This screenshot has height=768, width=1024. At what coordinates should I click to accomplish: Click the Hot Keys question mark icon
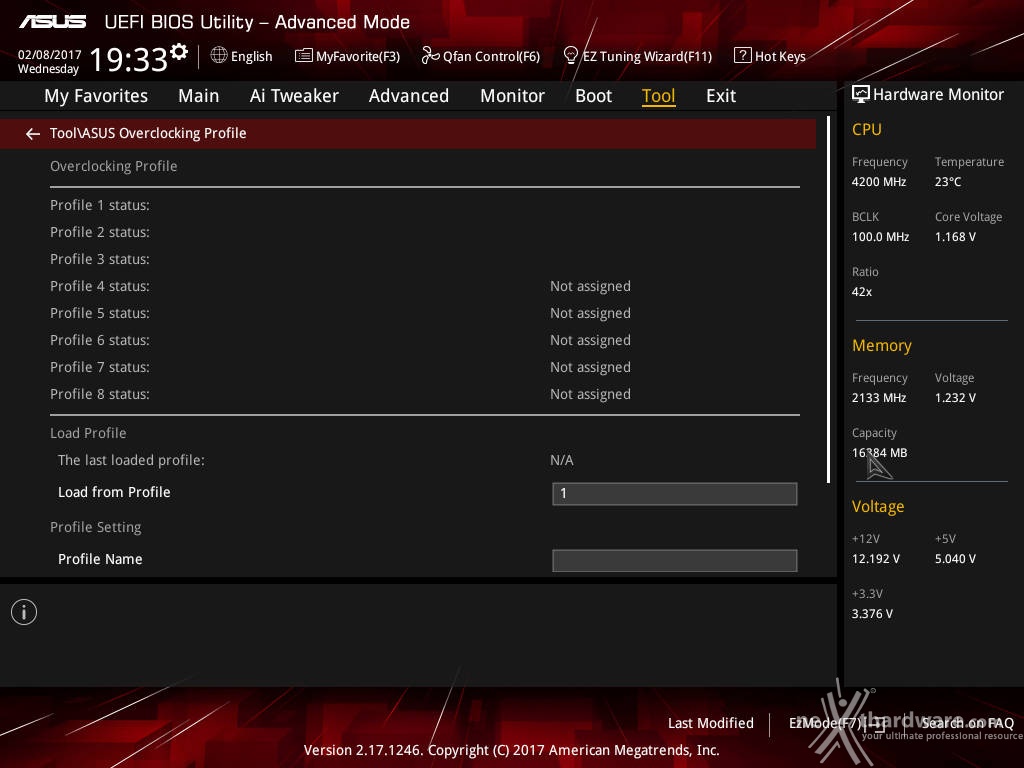(742, 56)
